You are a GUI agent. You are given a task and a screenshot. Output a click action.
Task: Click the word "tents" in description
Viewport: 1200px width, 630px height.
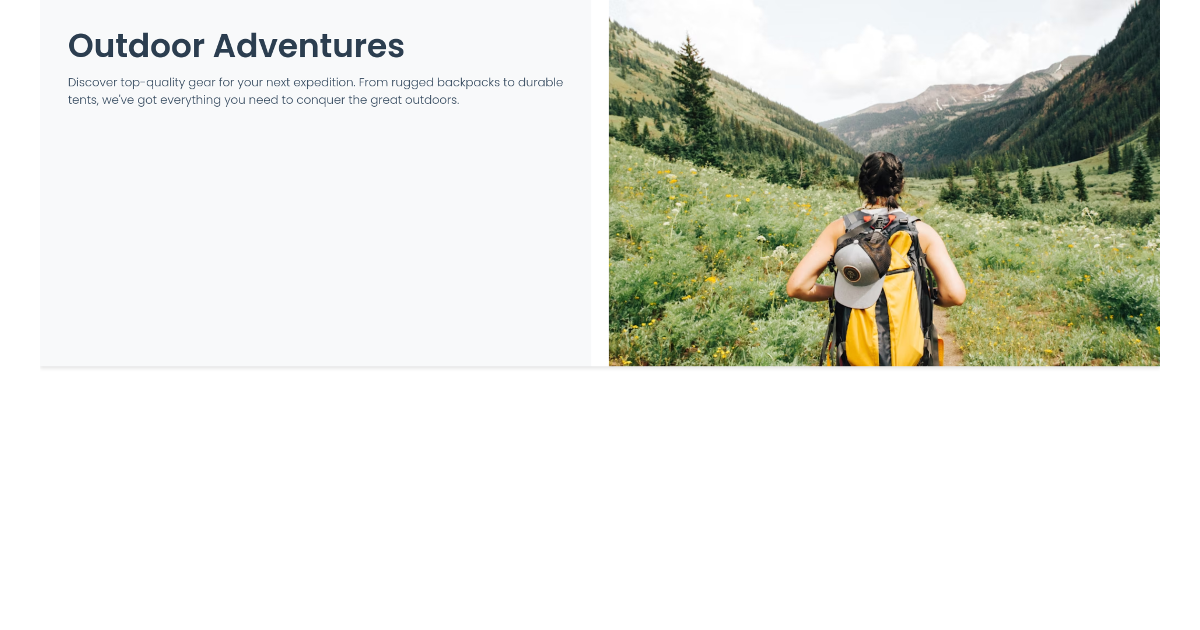tap(82, 100)
